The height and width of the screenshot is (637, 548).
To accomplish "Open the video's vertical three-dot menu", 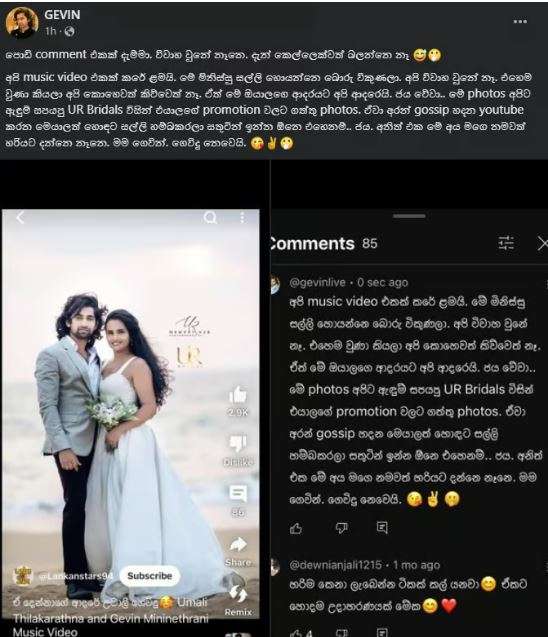I will coord(243,218).
